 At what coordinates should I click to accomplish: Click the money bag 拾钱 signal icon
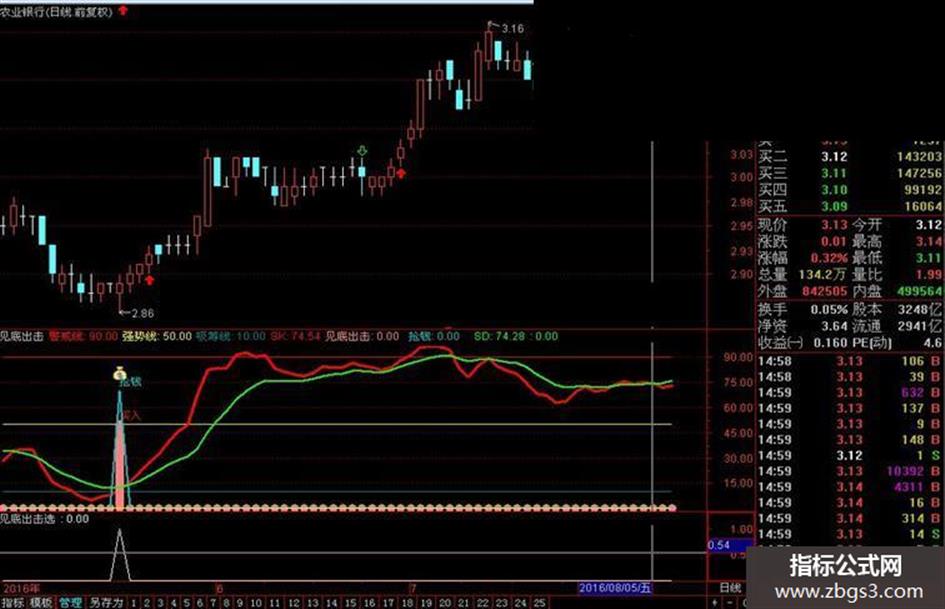(x=120, y=374)
